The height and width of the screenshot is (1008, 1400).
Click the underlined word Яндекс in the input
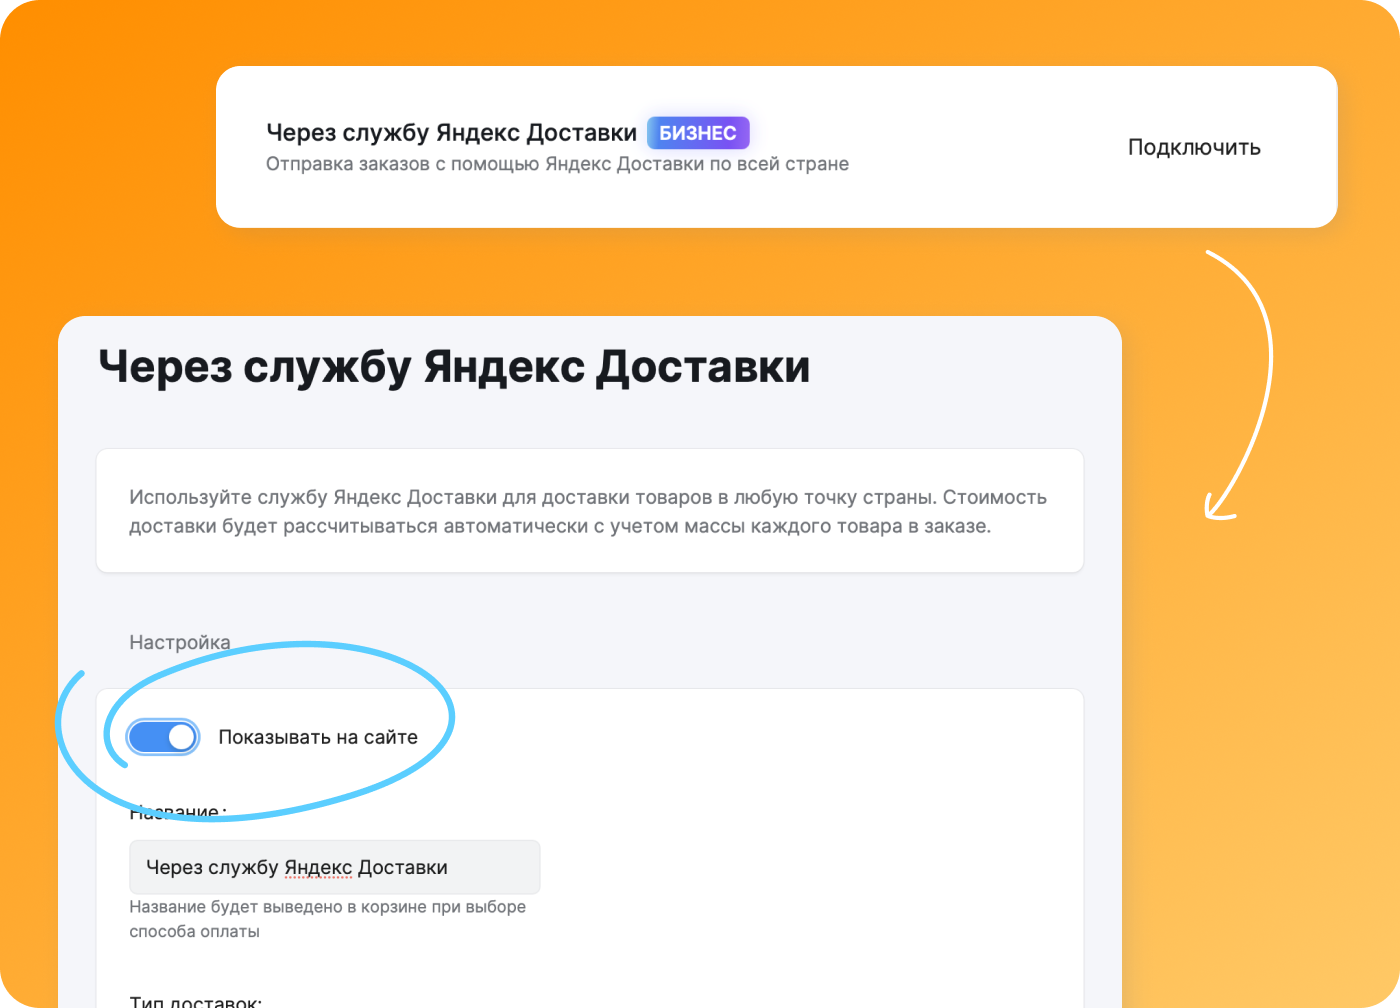(x=318, y=867)
